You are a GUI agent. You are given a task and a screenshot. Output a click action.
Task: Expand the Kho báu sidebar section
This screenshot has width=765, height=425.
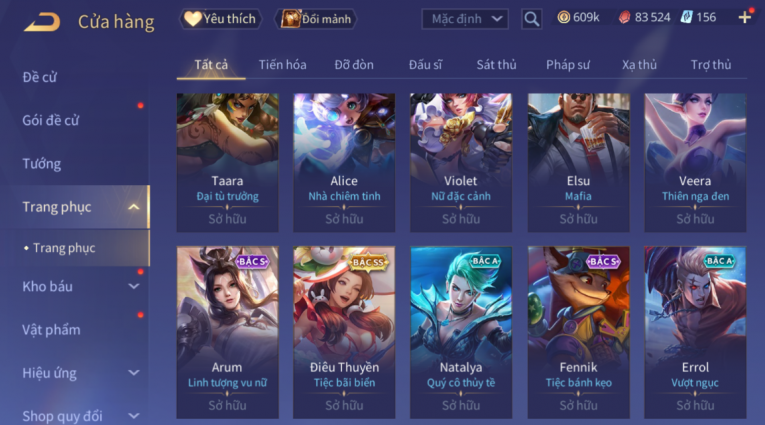tap(134, 286)
